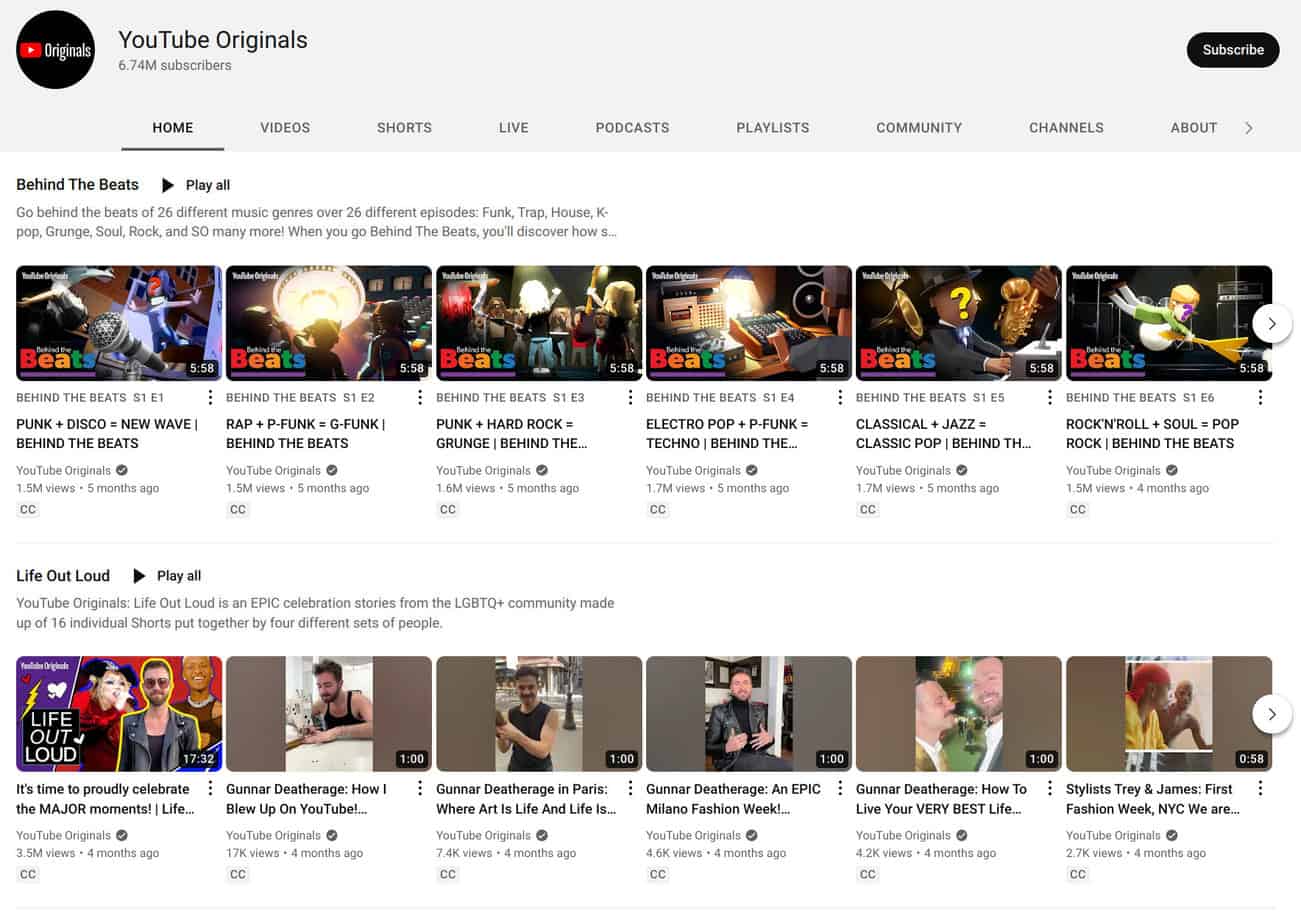Advance Behind The Beats carousel to next
Viewport: 1301px width, 924px height.
1272,324
